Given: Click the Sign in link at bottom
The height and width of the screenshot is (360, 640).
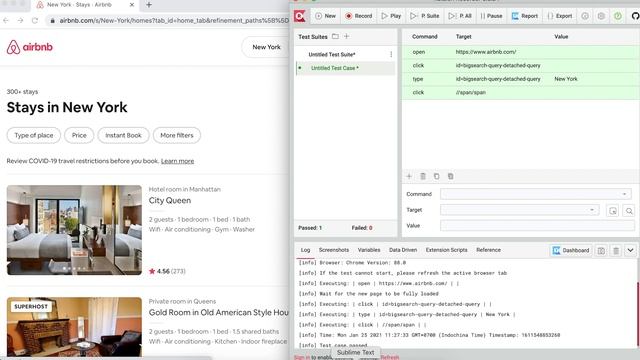Looking at the screenshot, I should (x=302, y=357).
